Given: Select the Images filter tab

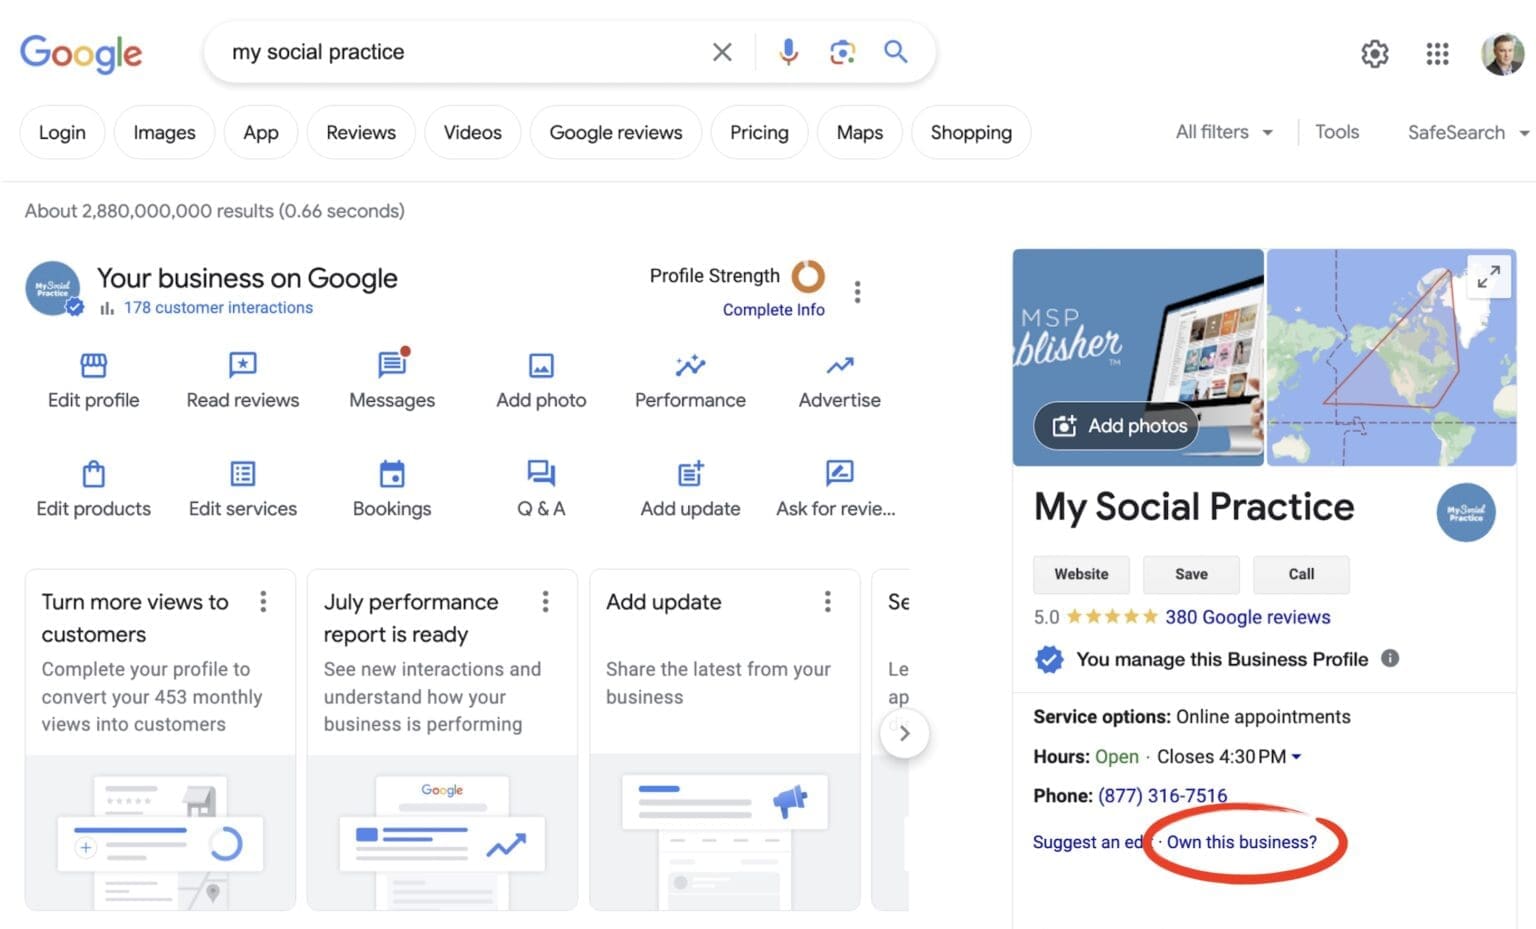Looking at the screenshot, I should click(164, 132).
